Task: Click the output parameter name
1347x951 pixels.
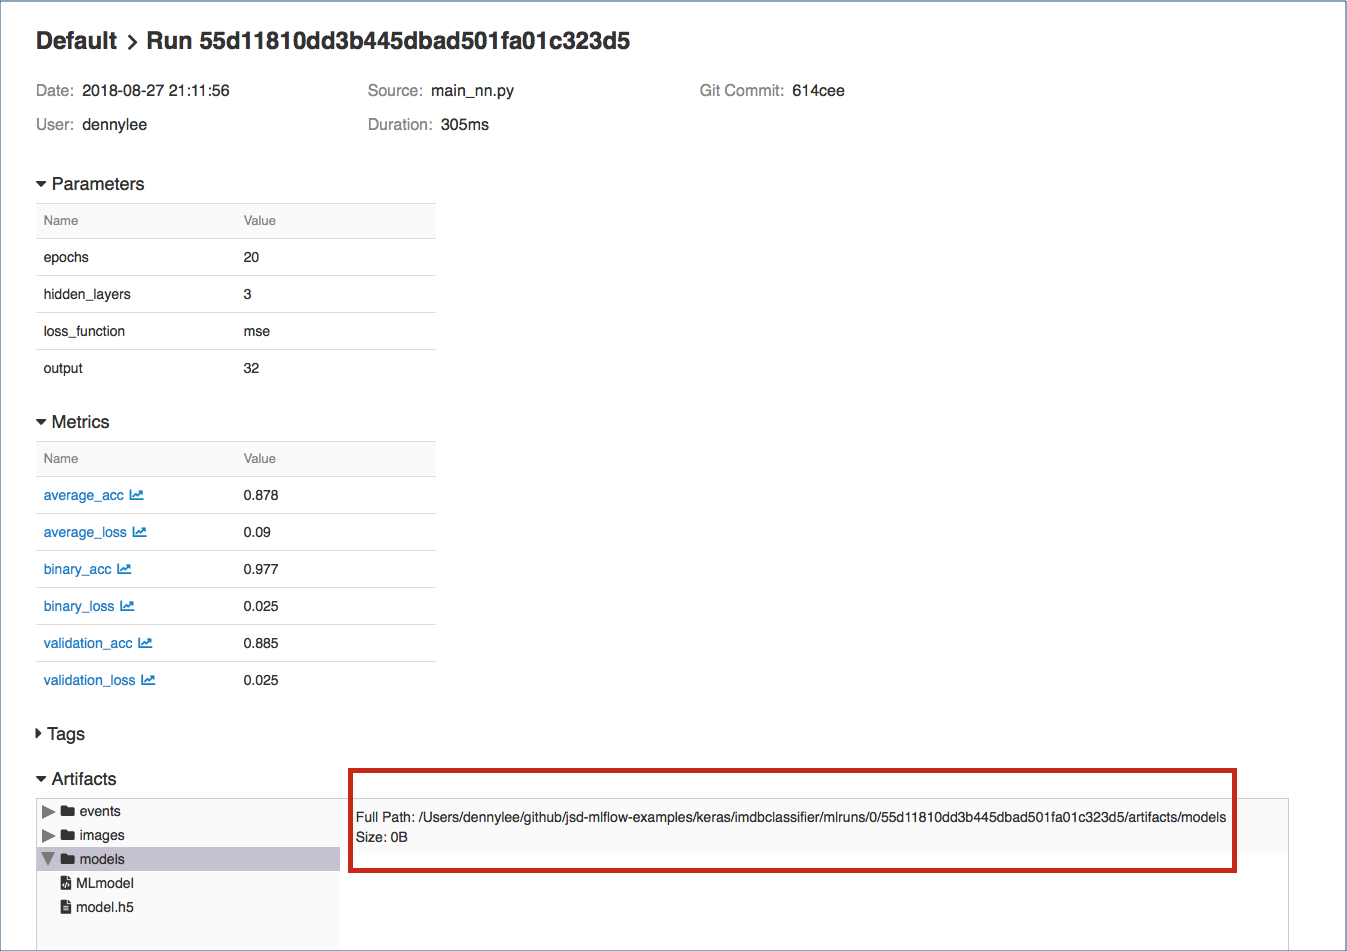Action: click(x=63, y=368)
